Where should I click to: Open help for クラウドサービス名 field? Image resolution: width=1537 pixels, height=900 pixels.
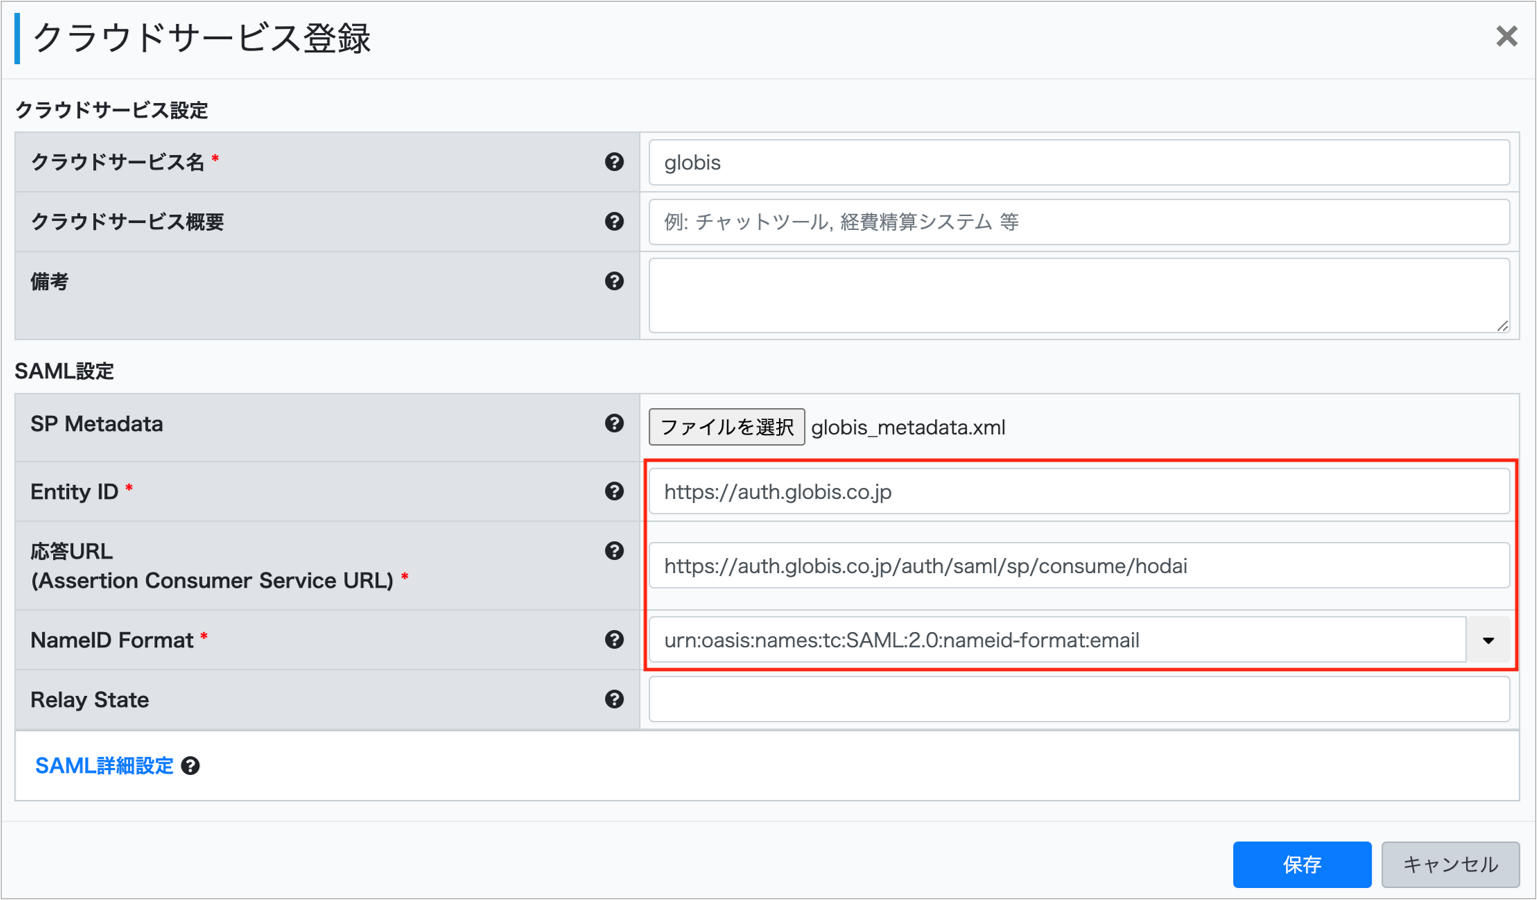[x=614, y=161]
